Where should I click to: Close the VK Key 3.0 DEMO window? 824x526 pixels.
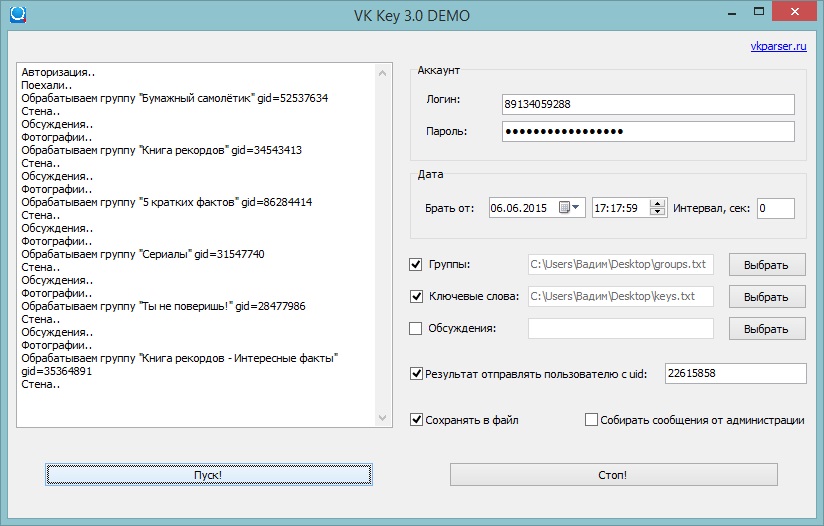(795, 12)
